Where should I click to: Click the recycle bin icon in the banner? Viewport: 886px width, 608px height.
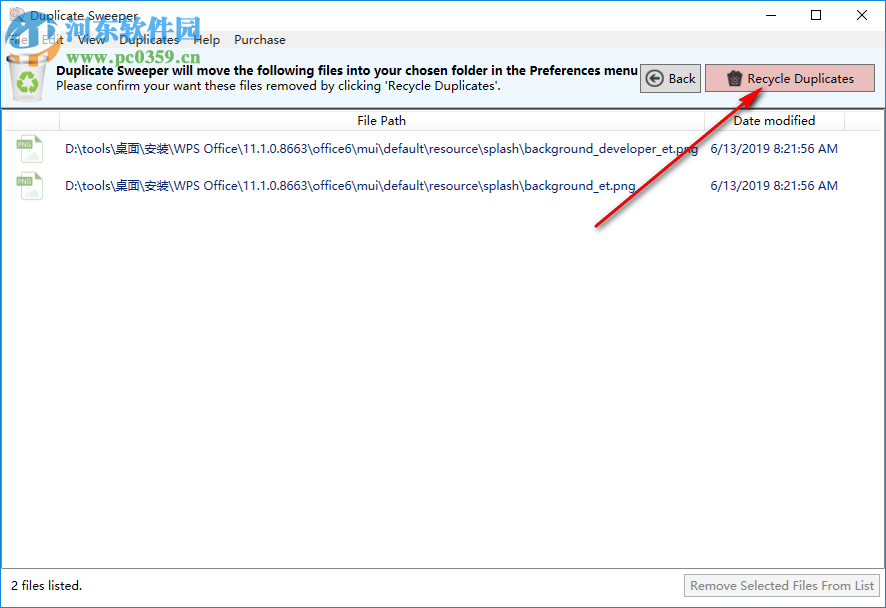click(27, 79)
